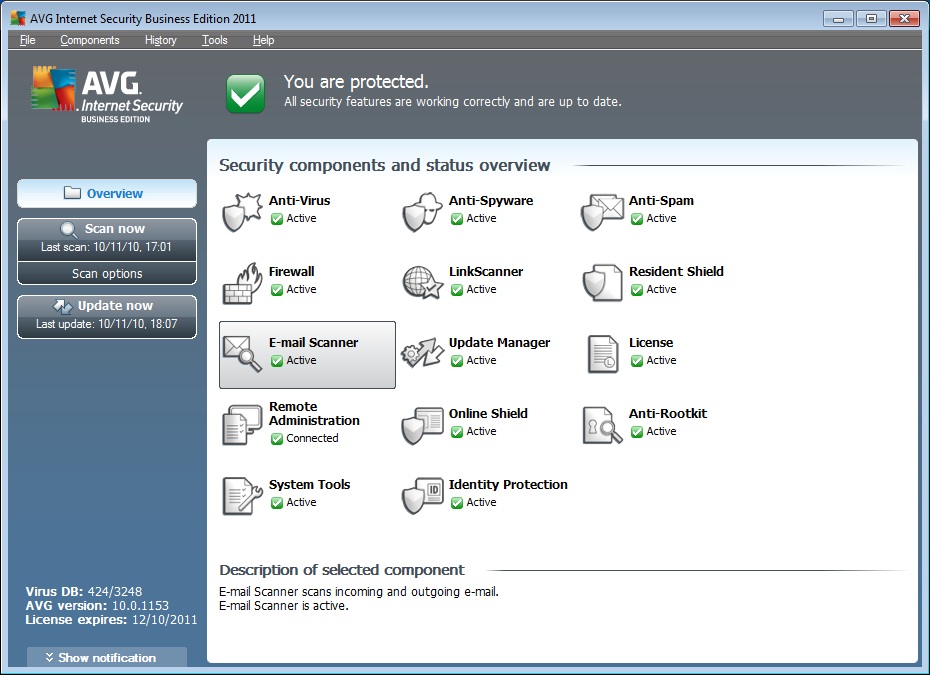The height and width of the screenshot is (675, 930).
Task: Open the Anti-Rootkit magnifier icon
Action: point(603,425)
